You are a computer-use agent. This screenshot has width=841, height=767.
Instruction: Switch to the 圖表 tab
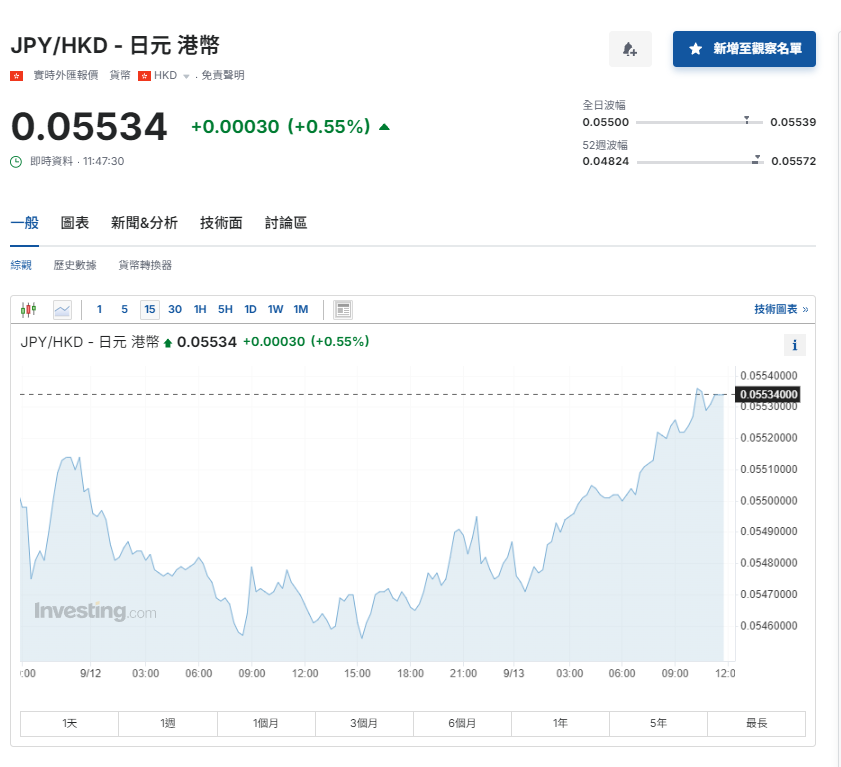73,222
